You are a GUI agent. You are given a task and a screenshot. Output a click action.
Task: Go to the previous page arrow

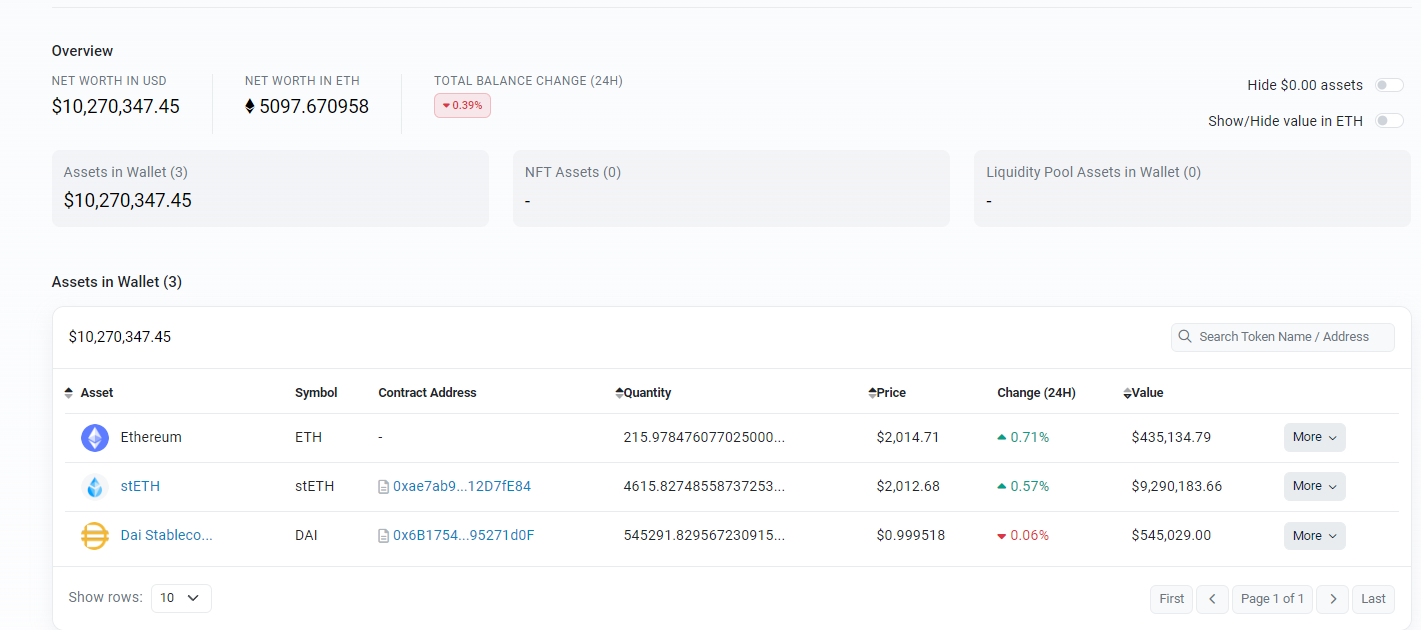point(1212,599)
